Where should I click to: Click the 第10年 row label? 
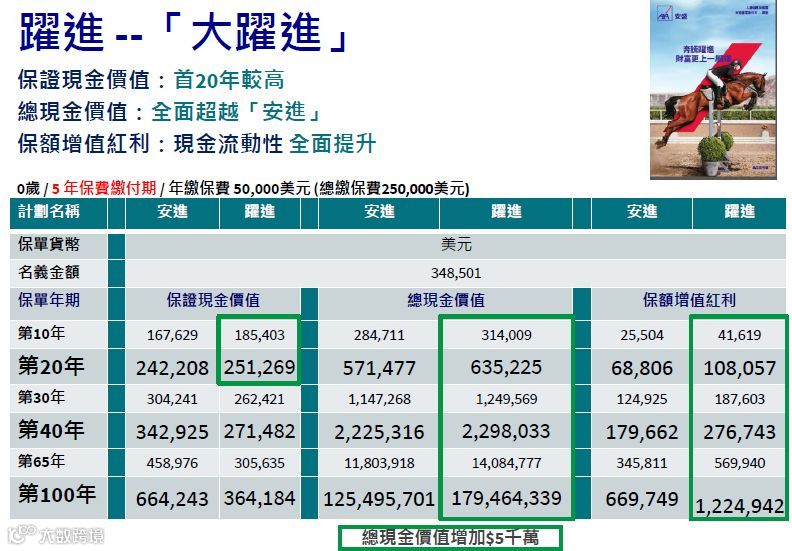tap(41, 333)
